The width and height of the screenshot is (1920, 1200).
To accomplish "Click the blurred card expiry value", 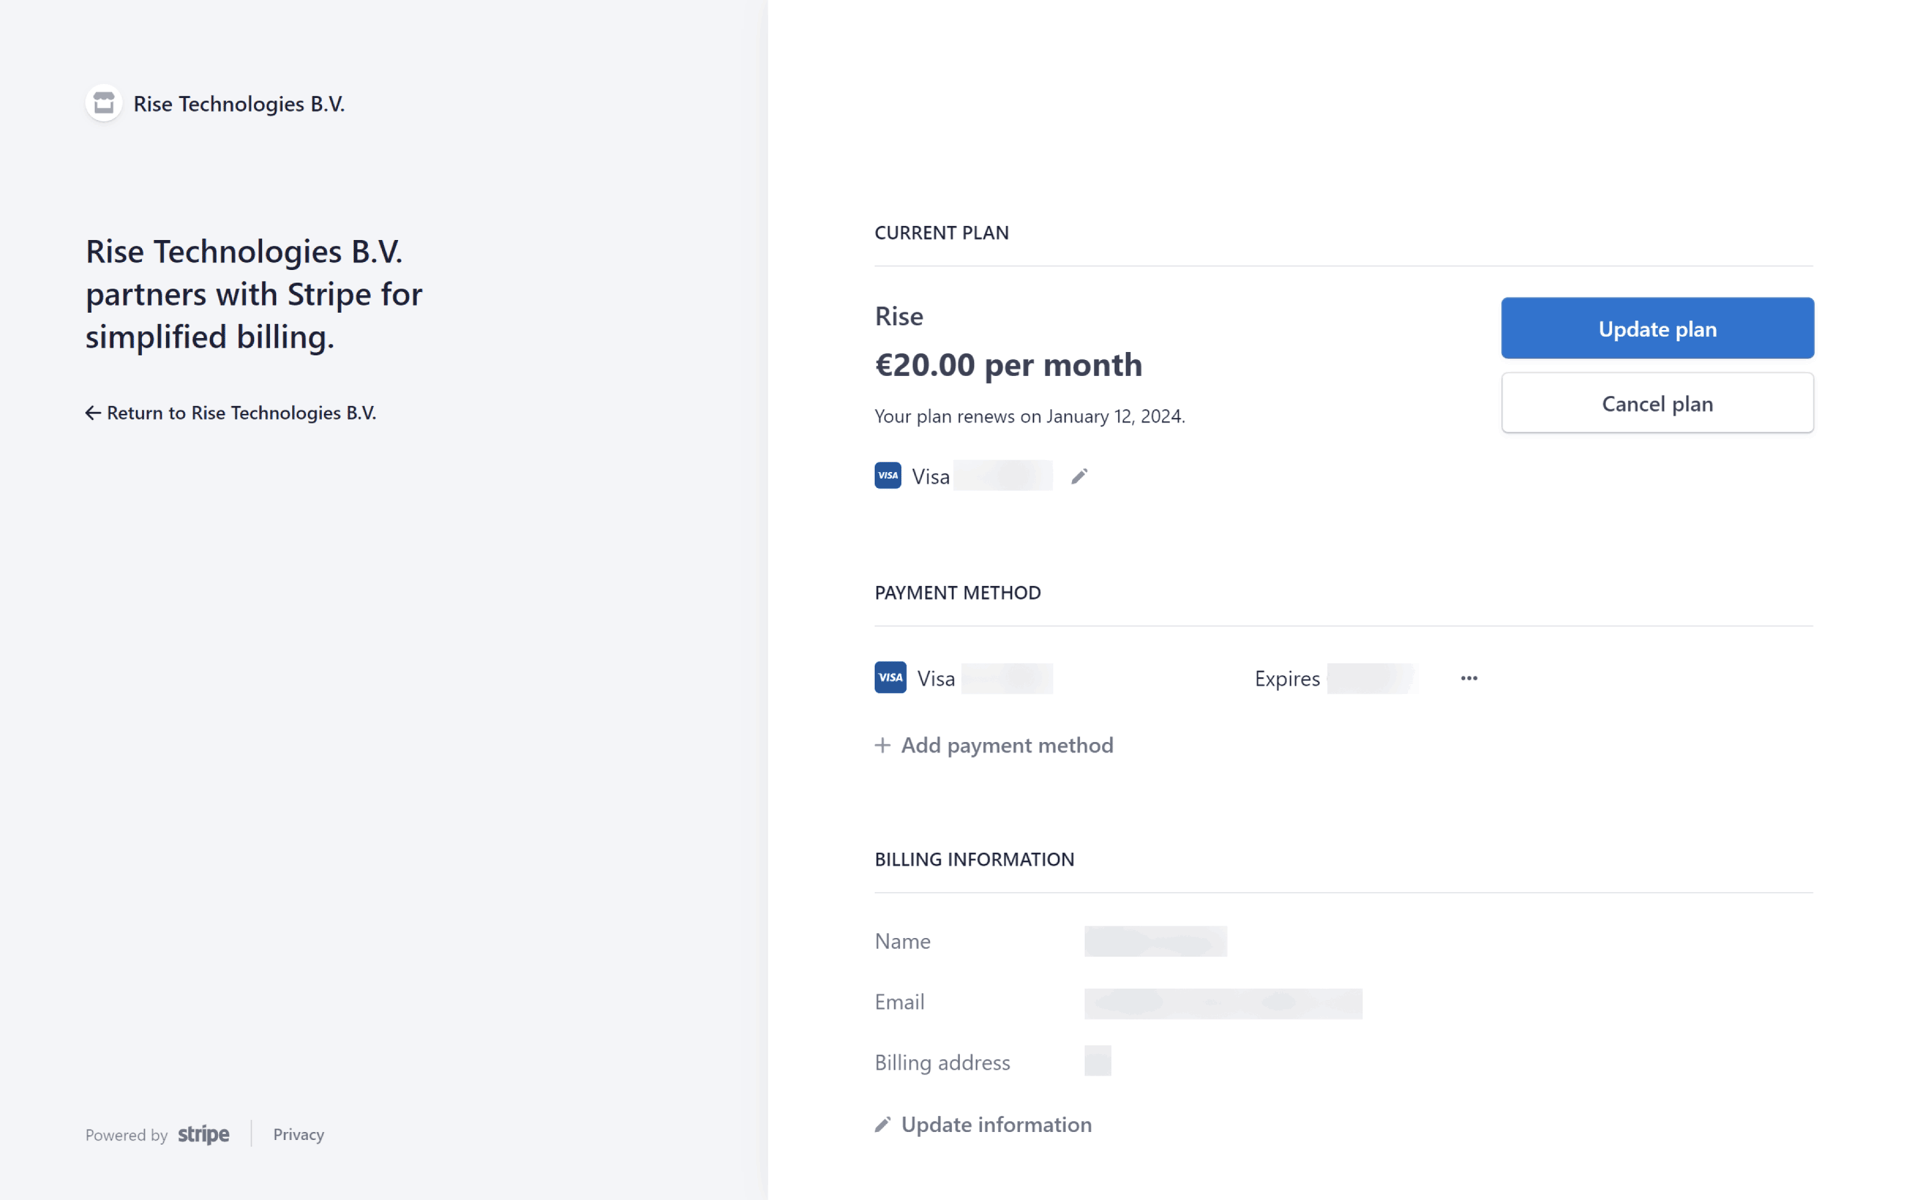I will point(1371,678).
